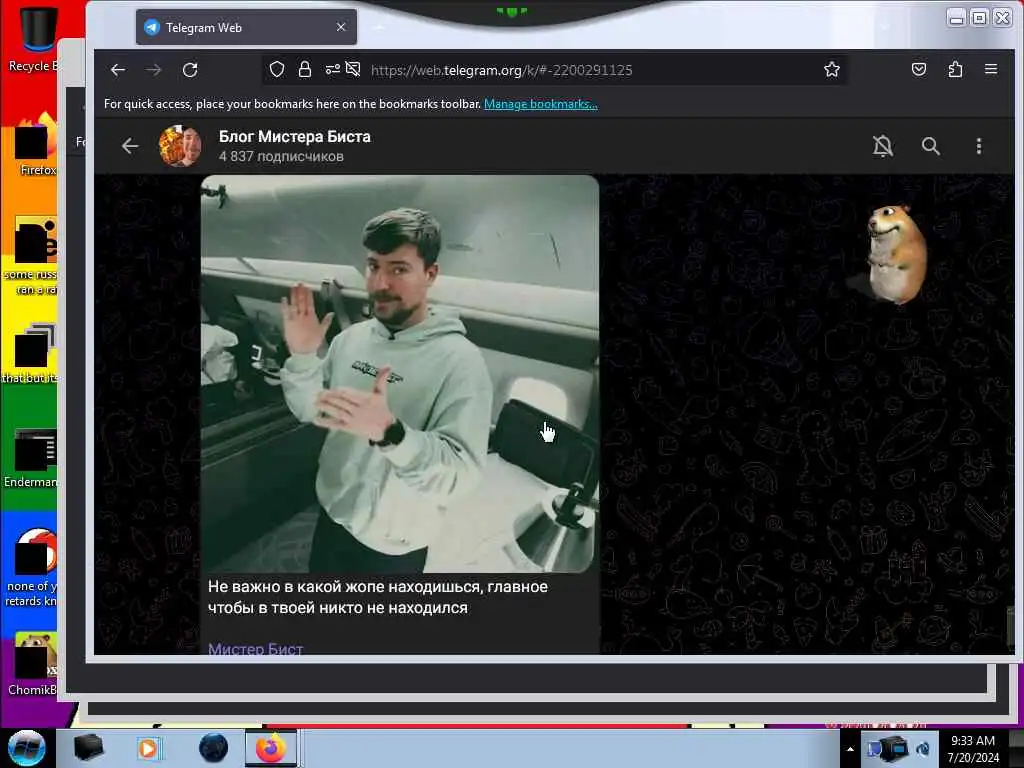Open the tracking protection shield icon
The width and height of the screenshot is (1024, 768).
click(x=277, y=69)
